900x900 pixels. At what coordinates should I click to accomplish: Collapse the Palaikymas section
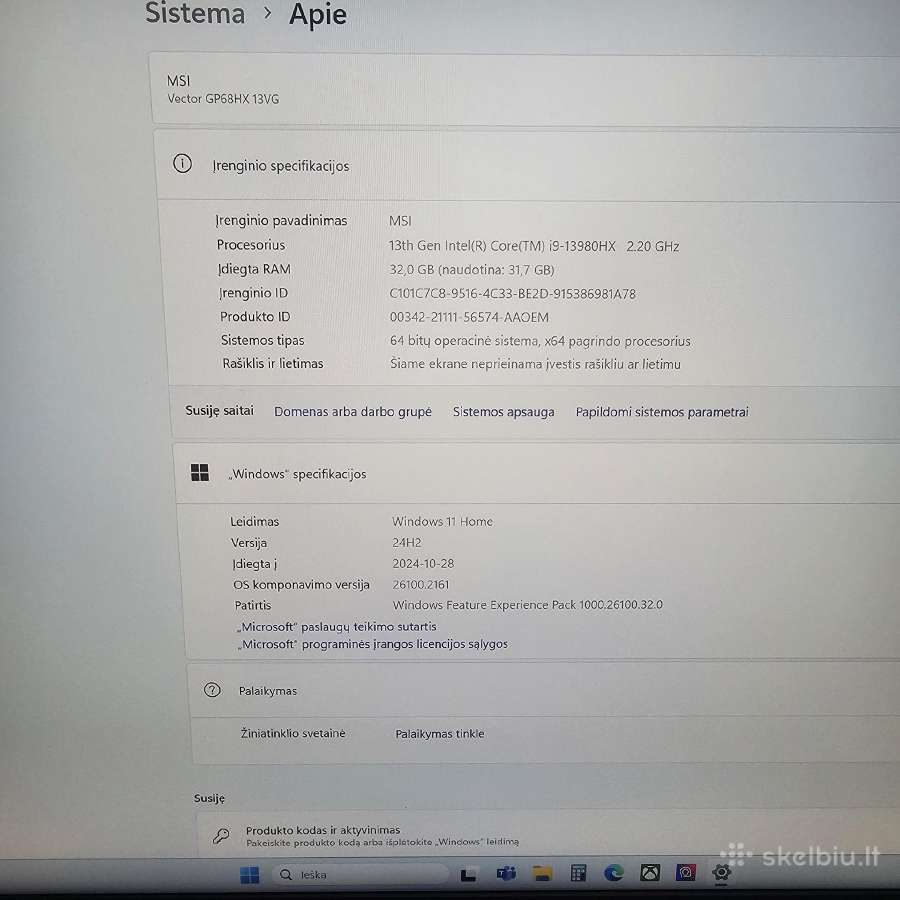click(x=544, y=690)
